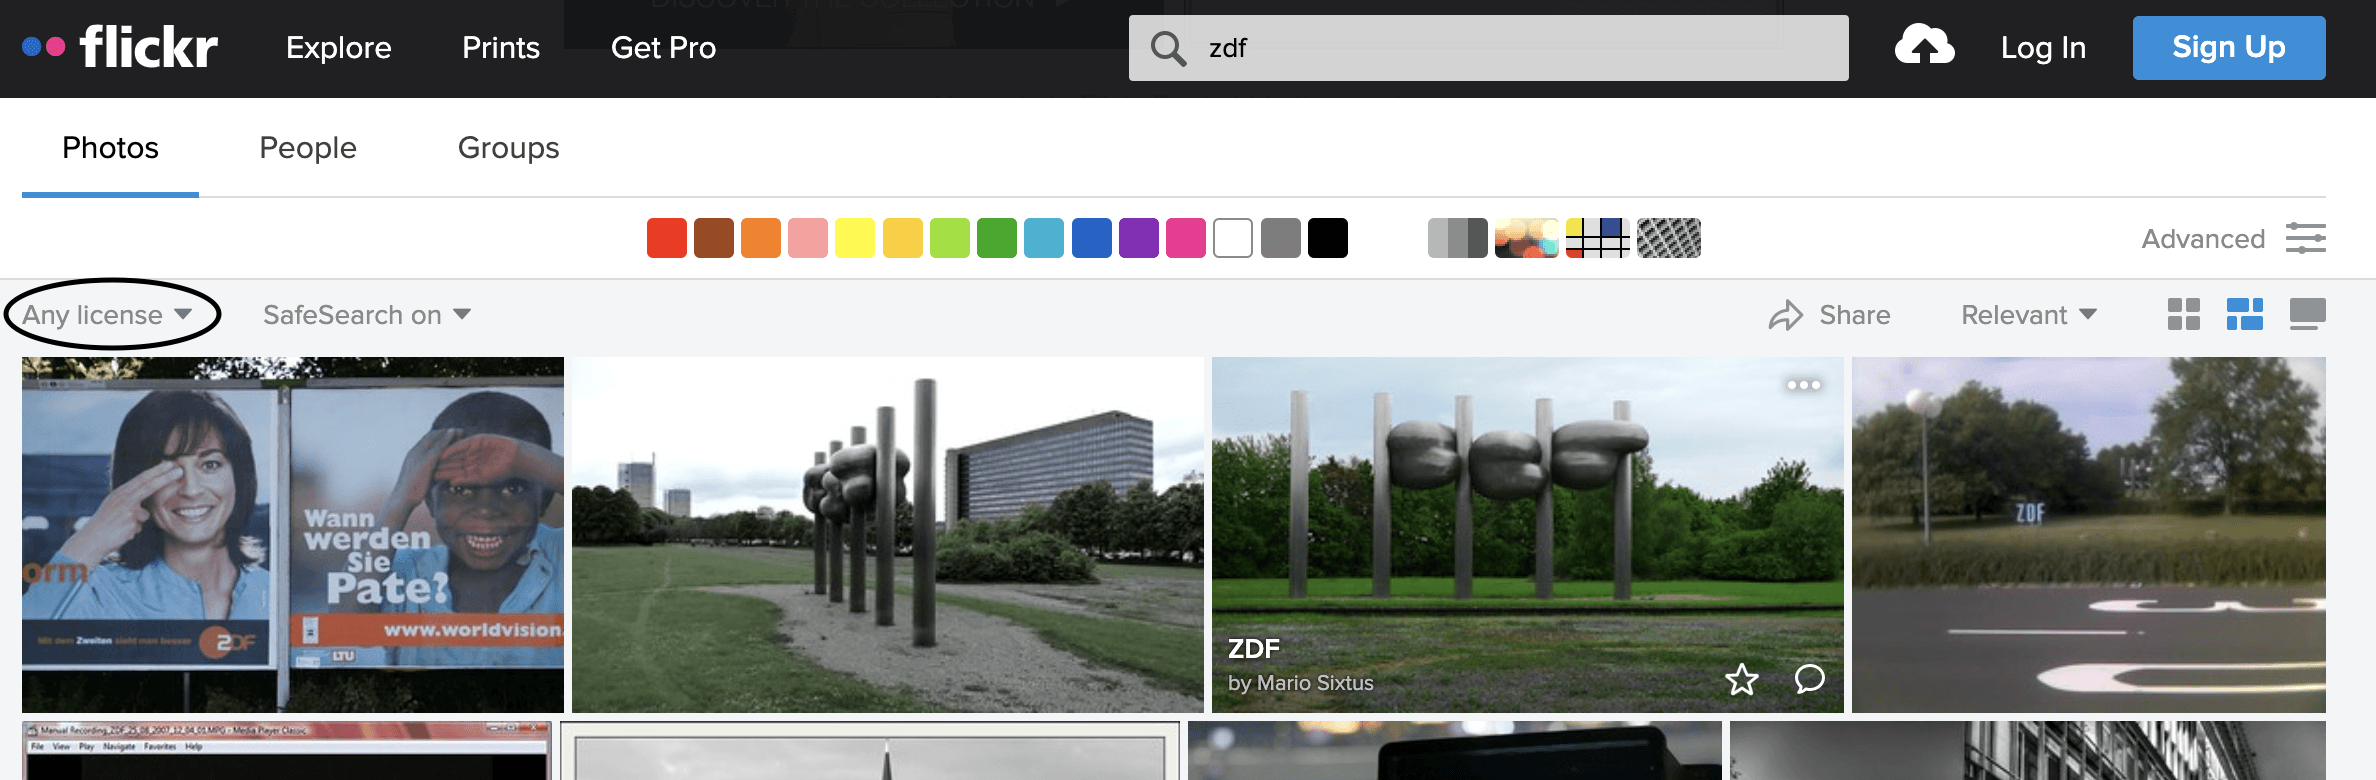Expand the Relevant sort dropdown
Viewport: 2376px width, 780px height.
(2028, 315)
